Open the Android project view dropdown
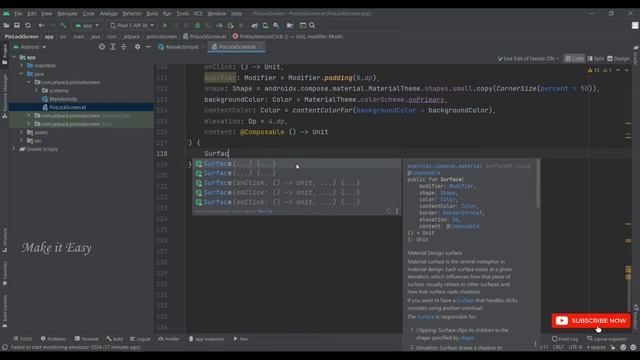 [x=30, y=47]
